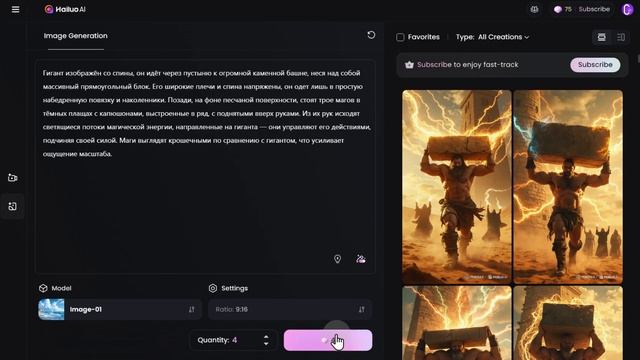Click the 'Settings' section label
This screenshot has height=360, width=640.
234,288
